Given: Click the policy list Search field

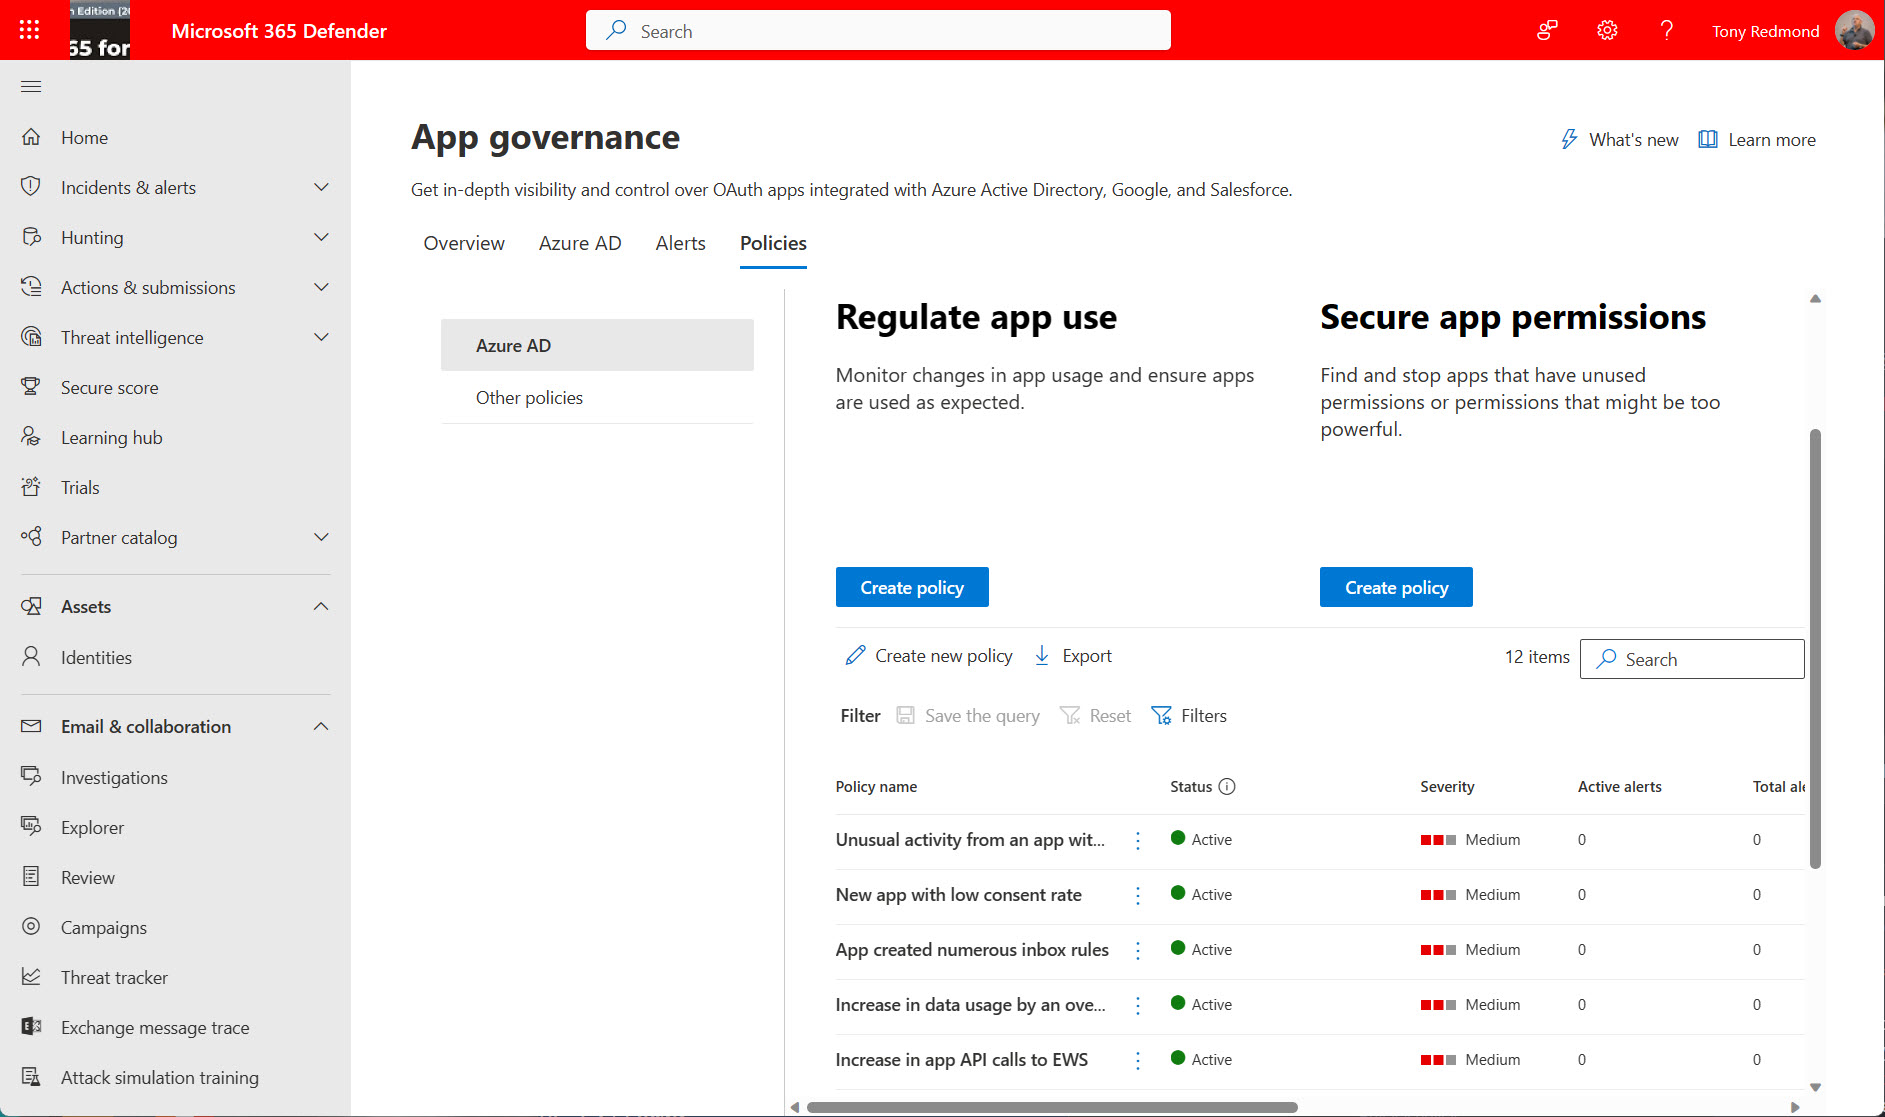Looking at the screenshot, I should 1692,659.
